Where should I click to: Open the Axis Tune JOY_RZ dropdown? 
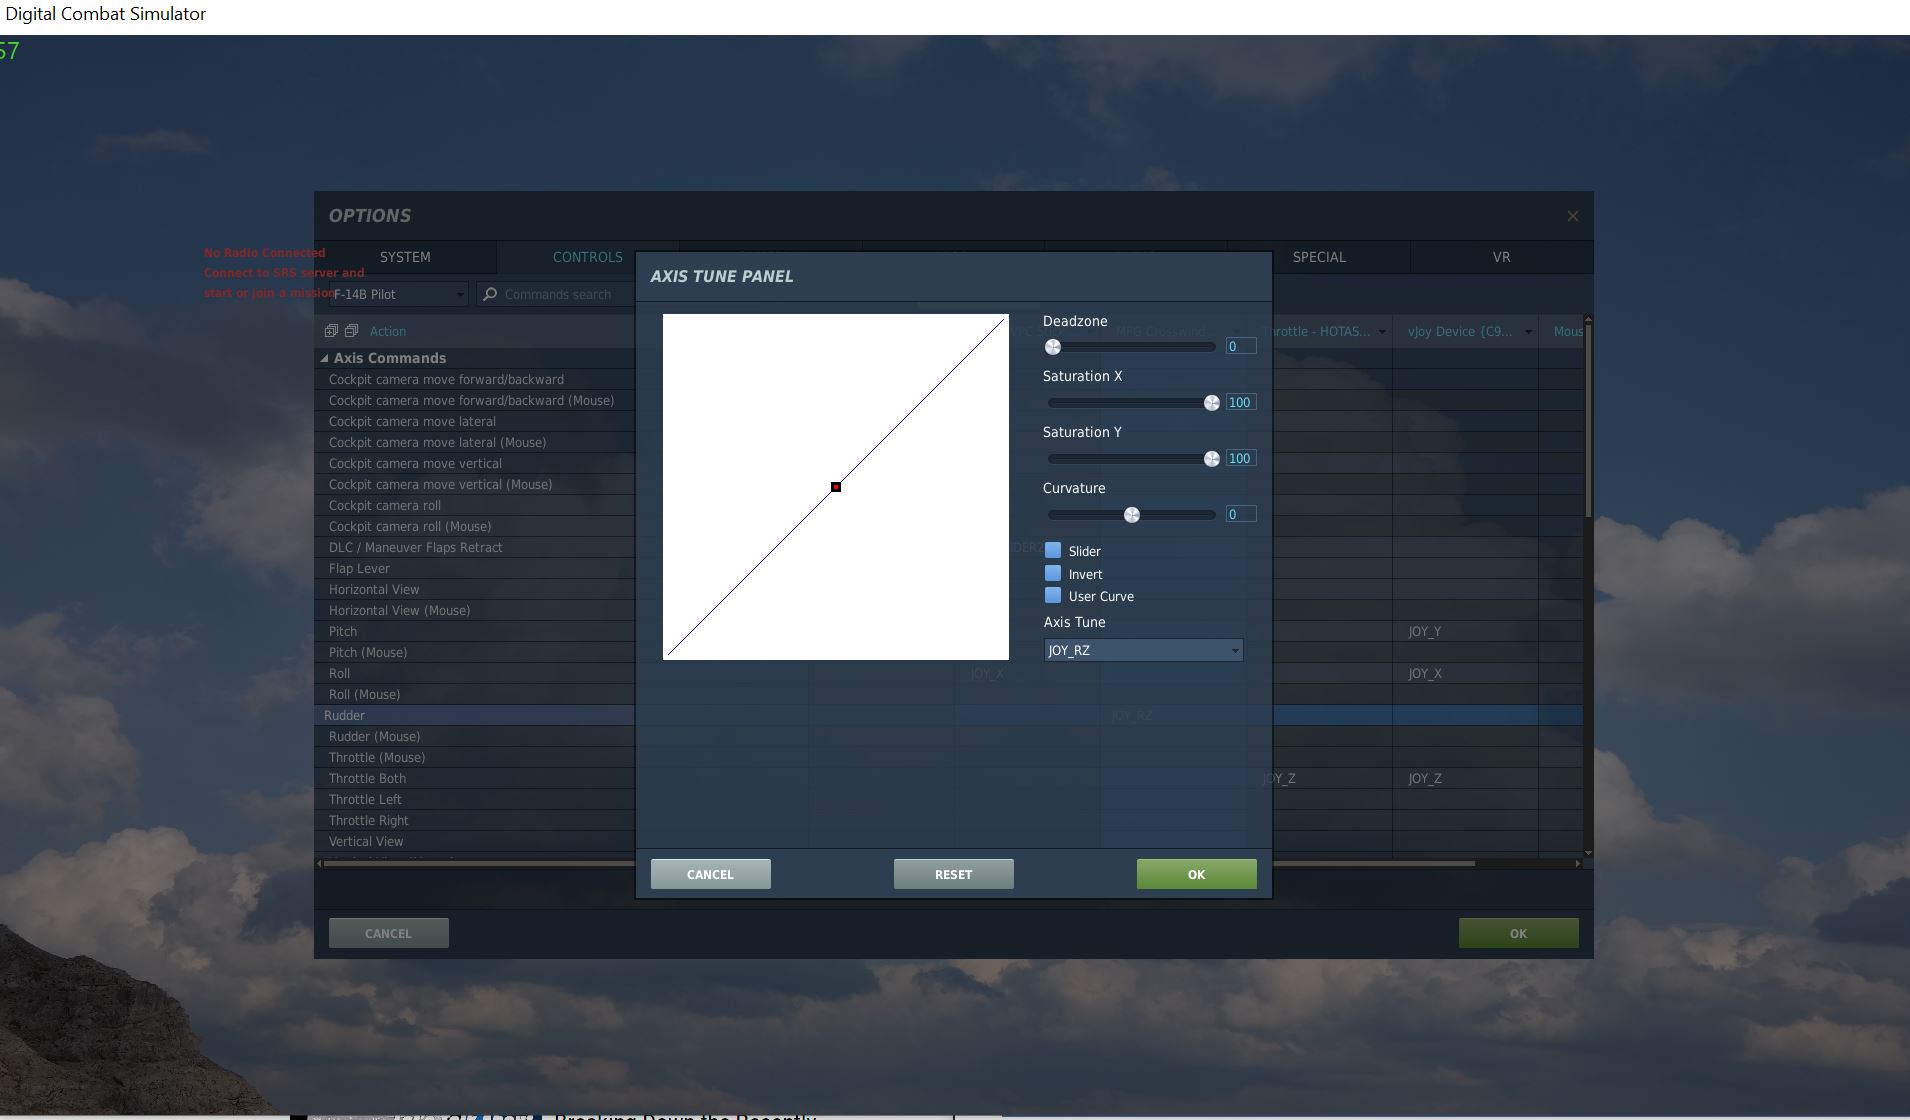click(x=1143, y=650)
